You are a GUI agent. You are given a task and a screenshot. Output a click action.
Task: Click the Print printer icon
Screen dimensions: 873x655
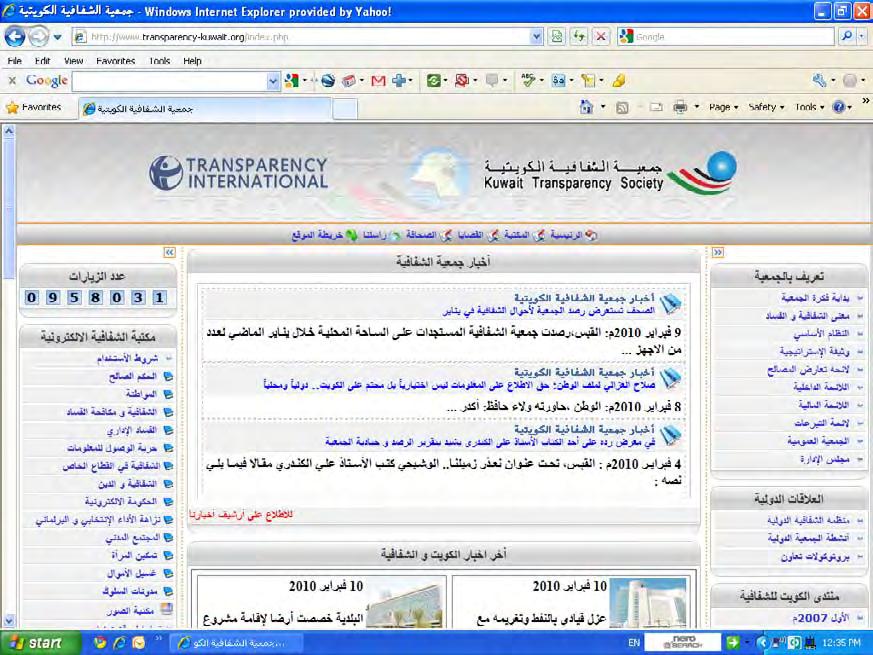pyautogui.click(x=680, y=107)
